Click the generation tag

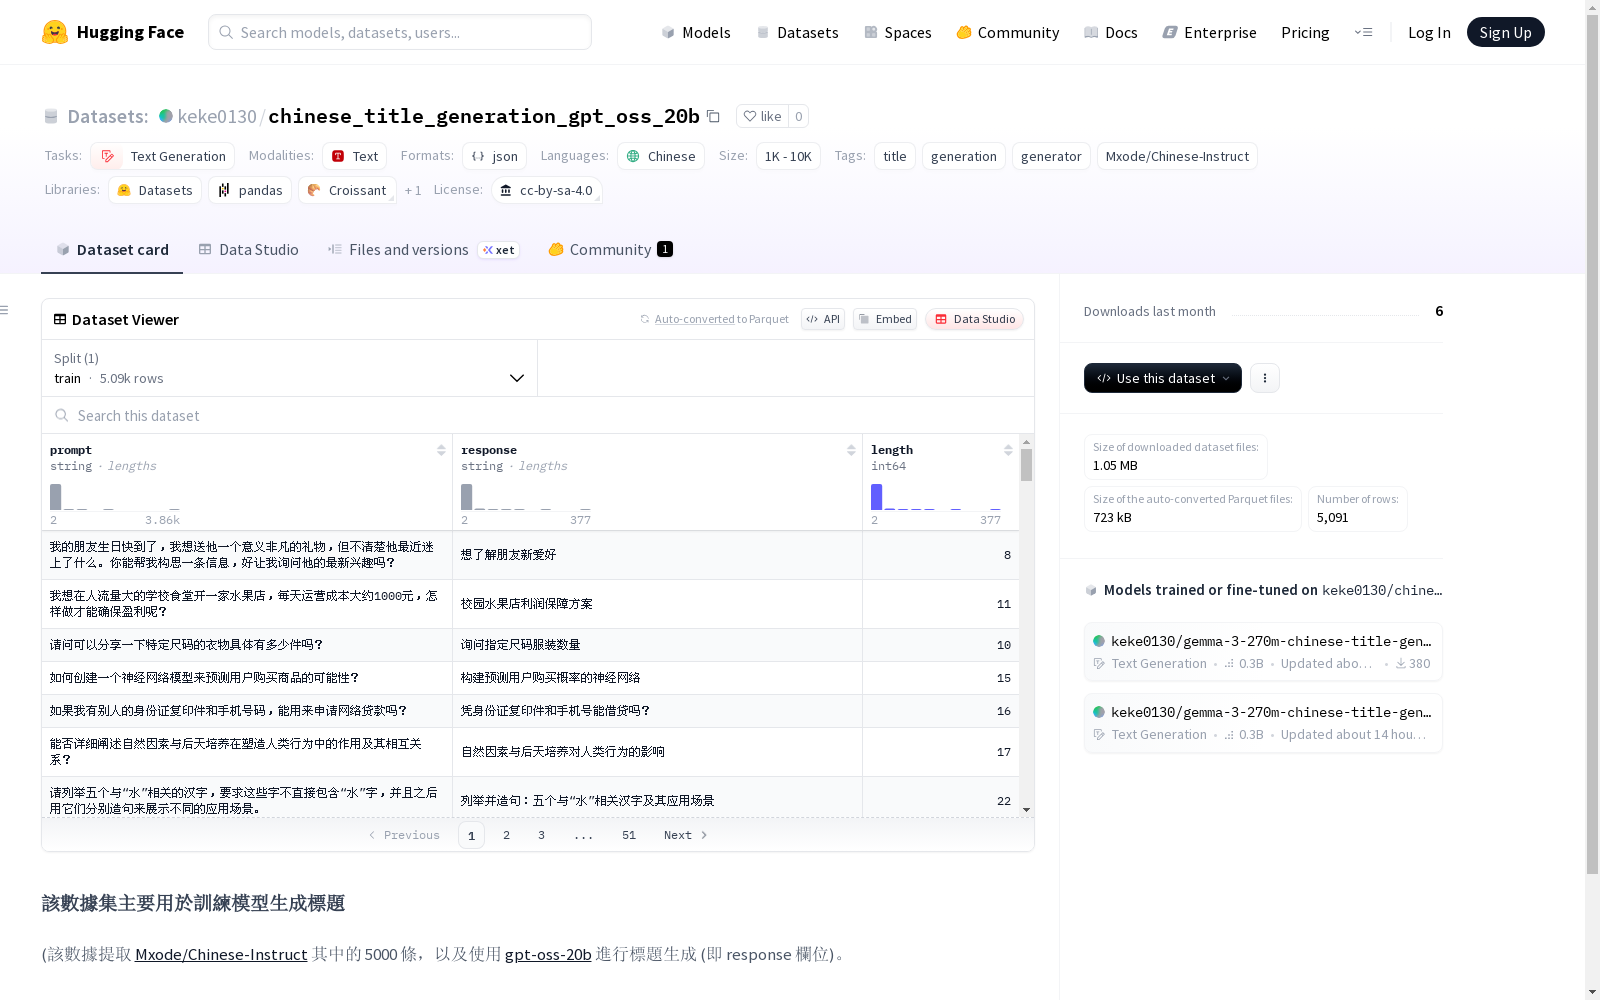click(964, 156)
